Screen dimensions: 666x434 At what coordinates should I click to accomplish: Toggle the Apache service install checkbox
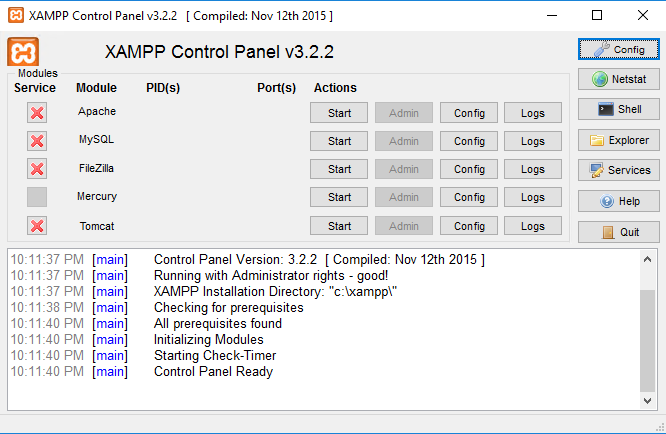(x=37, y=113)
